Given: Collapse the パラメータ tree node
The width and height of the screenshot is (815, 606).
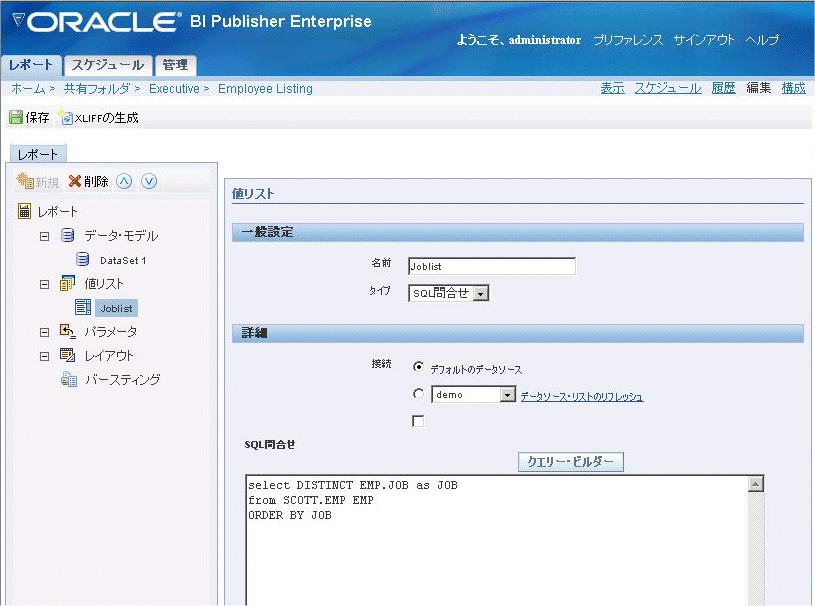Looking at the screenshot, I should (45, 332).
